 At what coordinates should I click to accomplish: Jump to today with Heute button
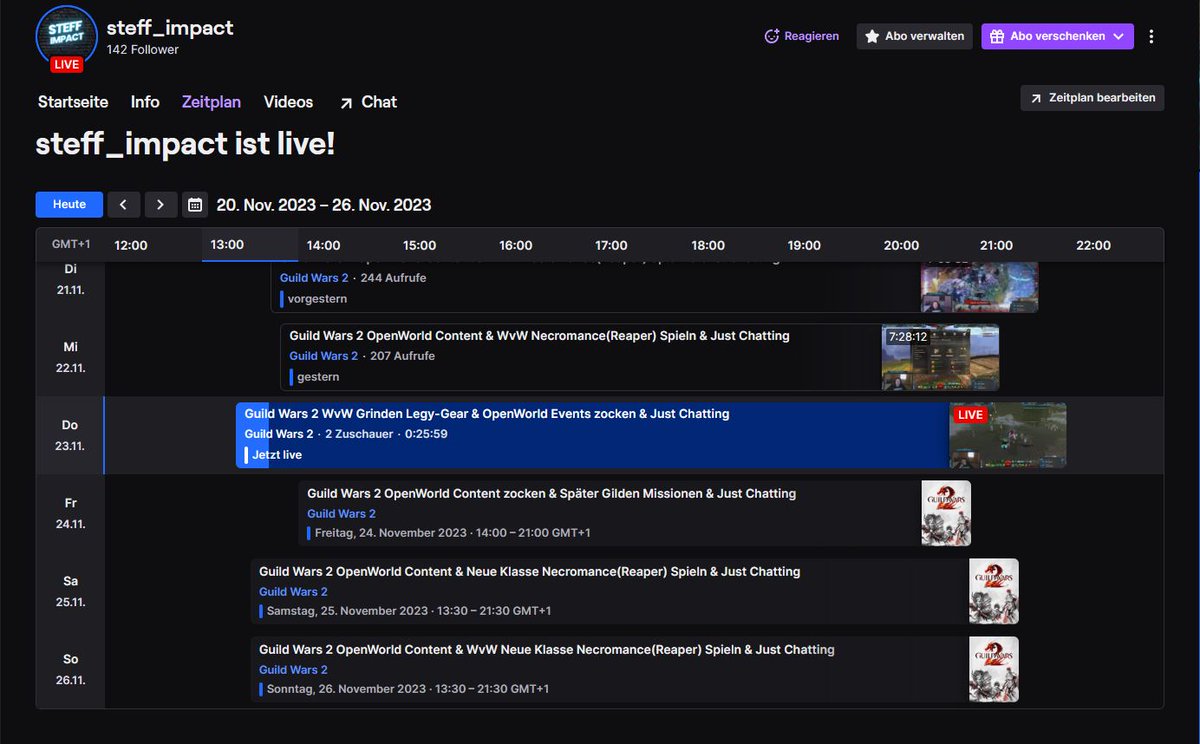(x=69, y=205)
